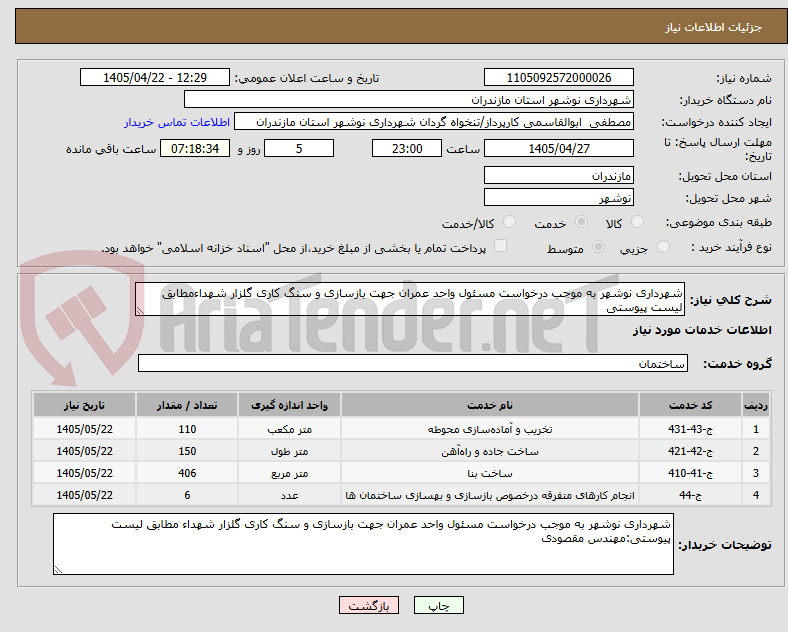Click the buyer organization name field
Image resolution: width=788 pixels, height=632 pixels.
409,99
